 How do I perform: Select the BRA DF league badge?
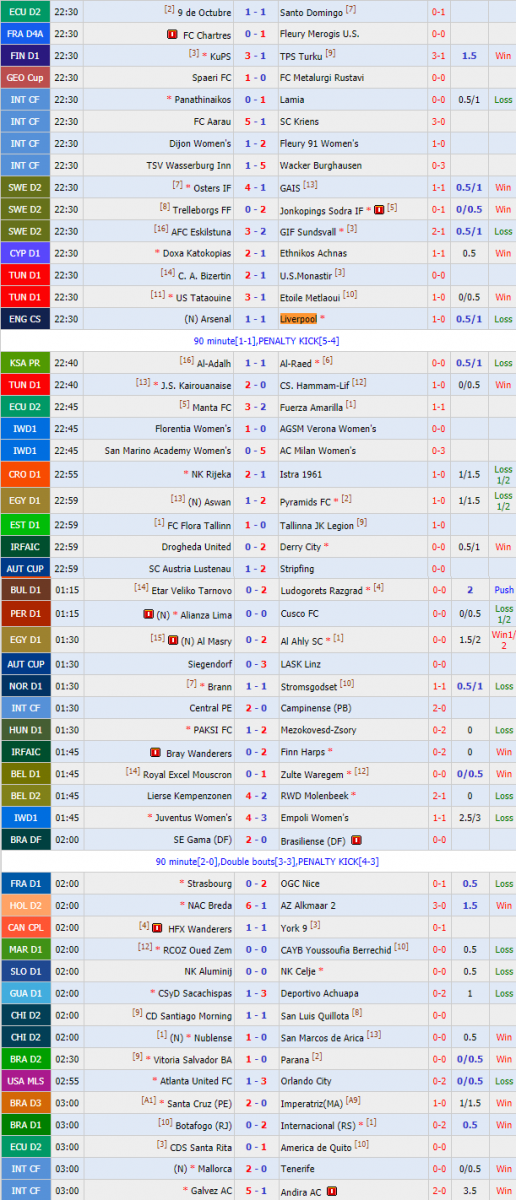(x=25, y=840)
